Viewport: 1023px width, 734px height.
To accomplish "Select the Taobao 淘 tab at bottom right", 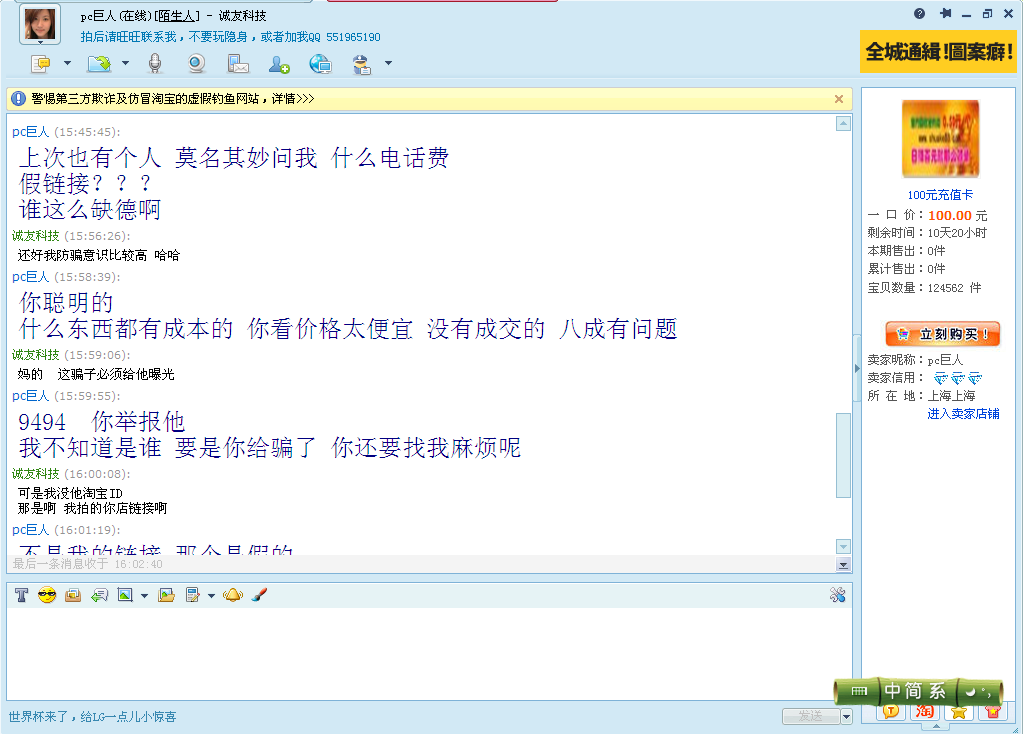I will [x=925, y=712].
